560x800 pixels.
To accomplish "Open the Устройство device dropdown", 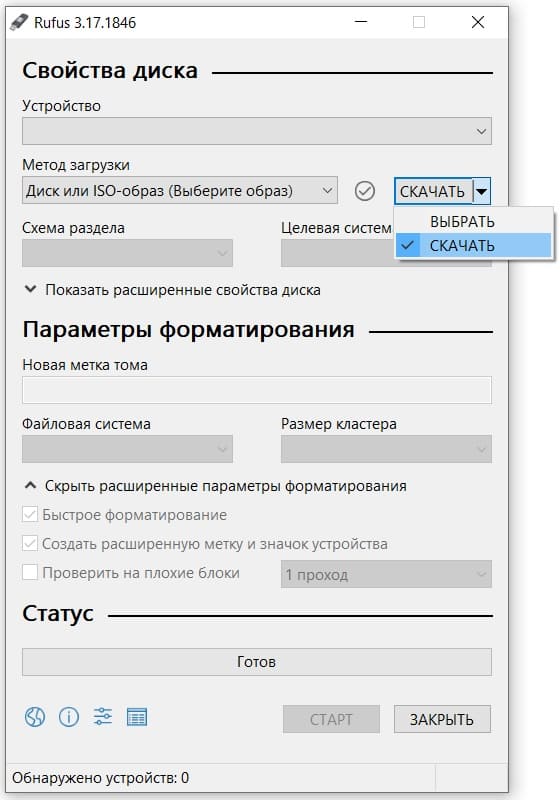I will pos(257,131).
